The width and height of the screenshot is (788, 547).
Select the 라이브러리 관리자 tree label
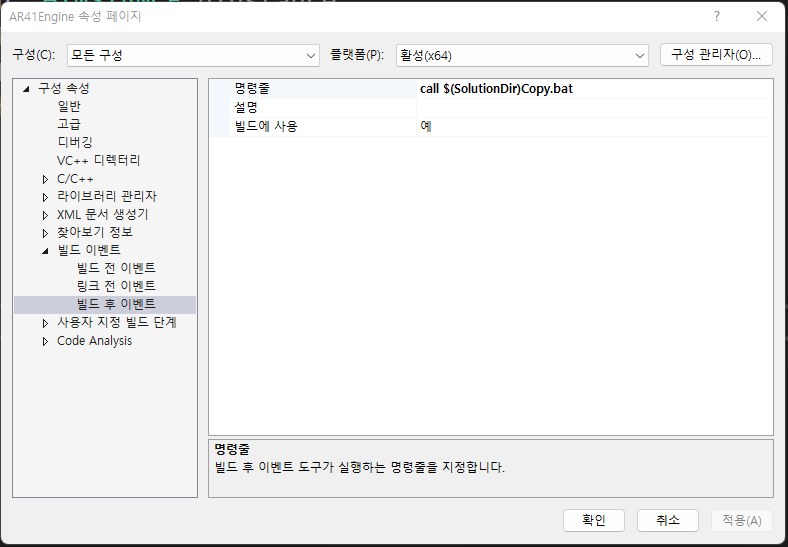pos(107,196)
